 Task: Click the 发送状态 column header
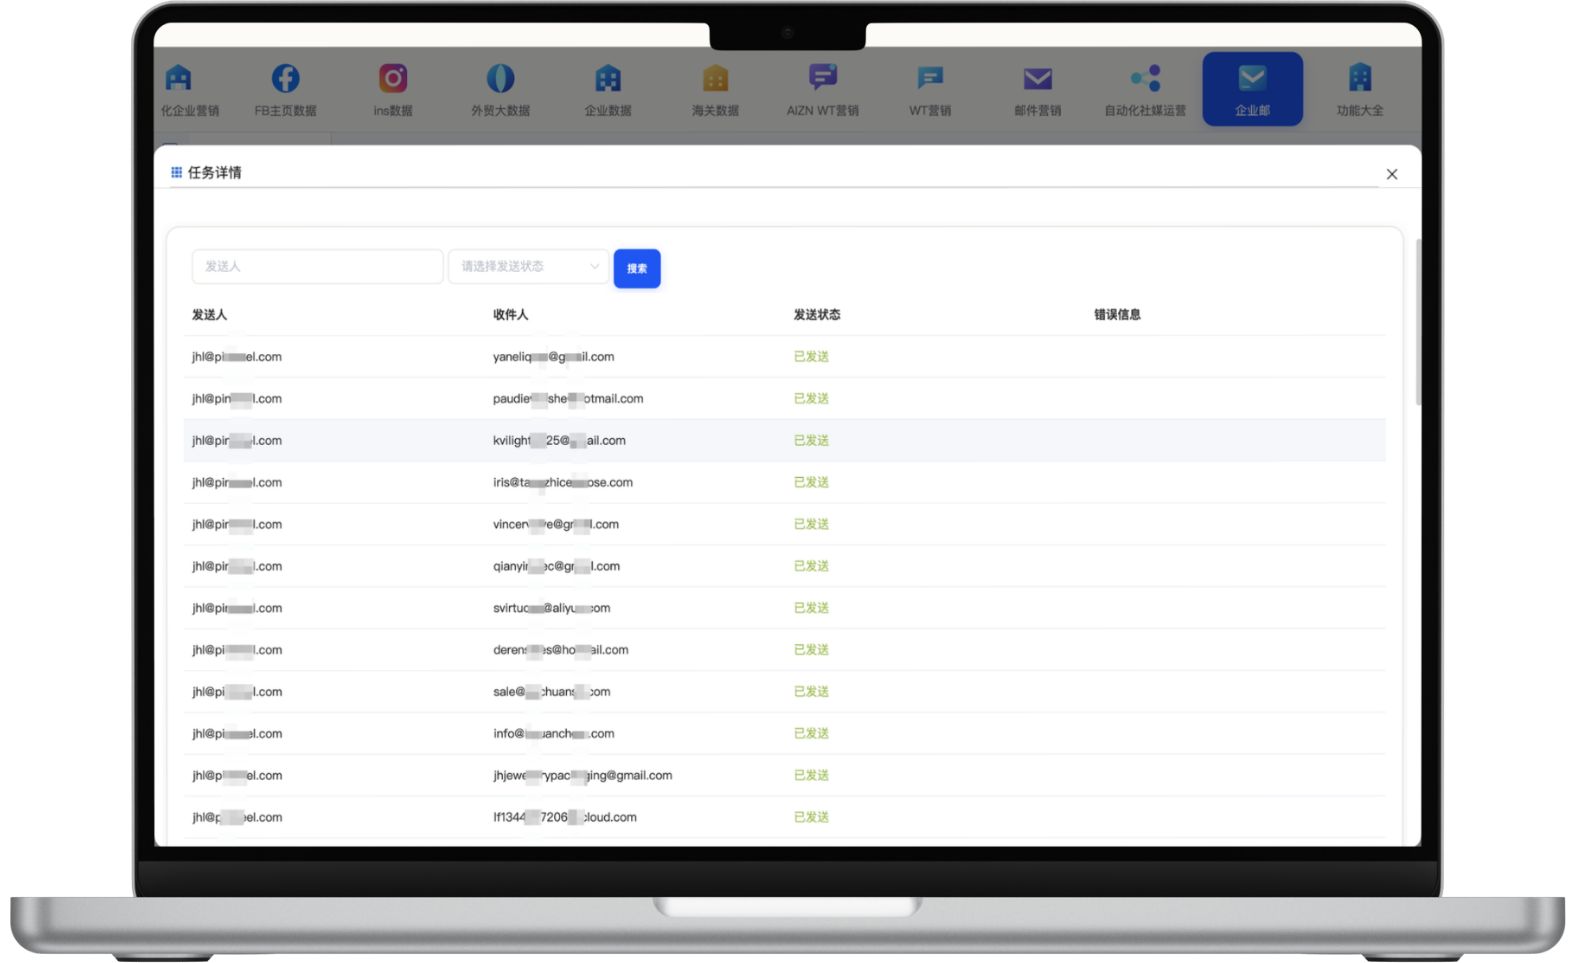(817, 314)
